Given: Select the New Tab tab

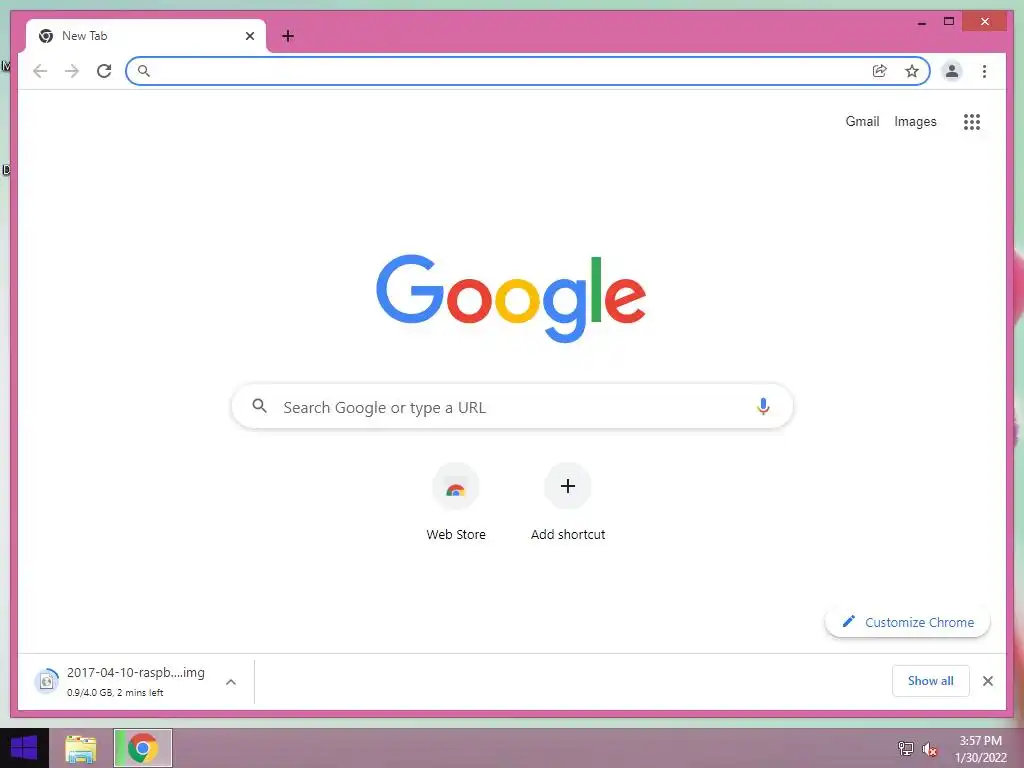Looking at the screenshot, I should point(146,36).
